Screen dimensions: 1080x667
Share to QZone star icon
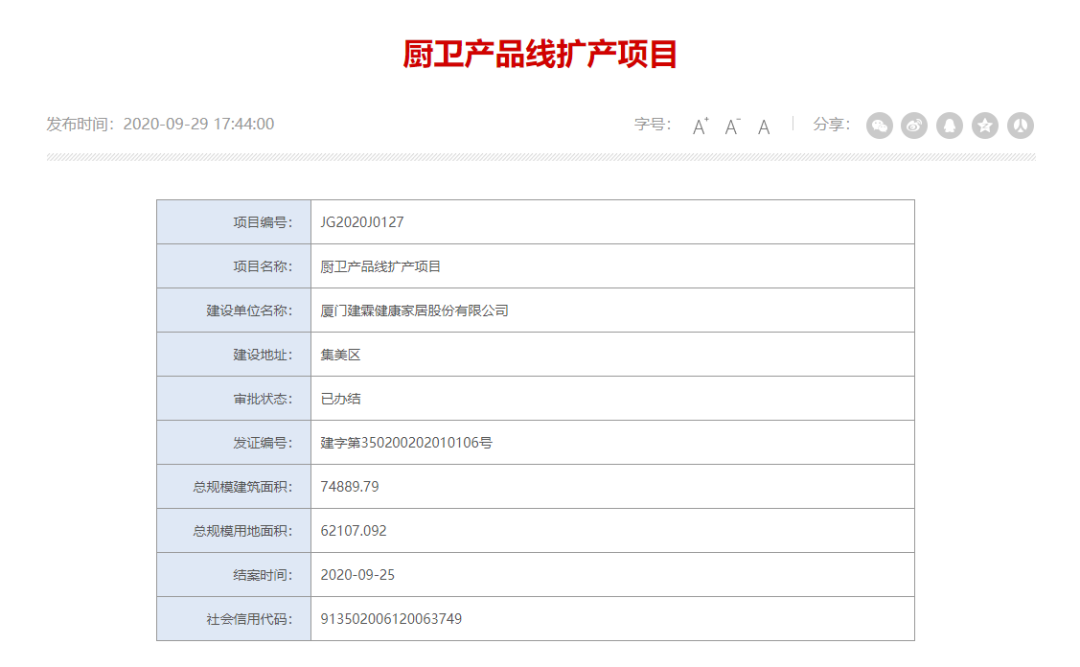[x=985, y=125]
